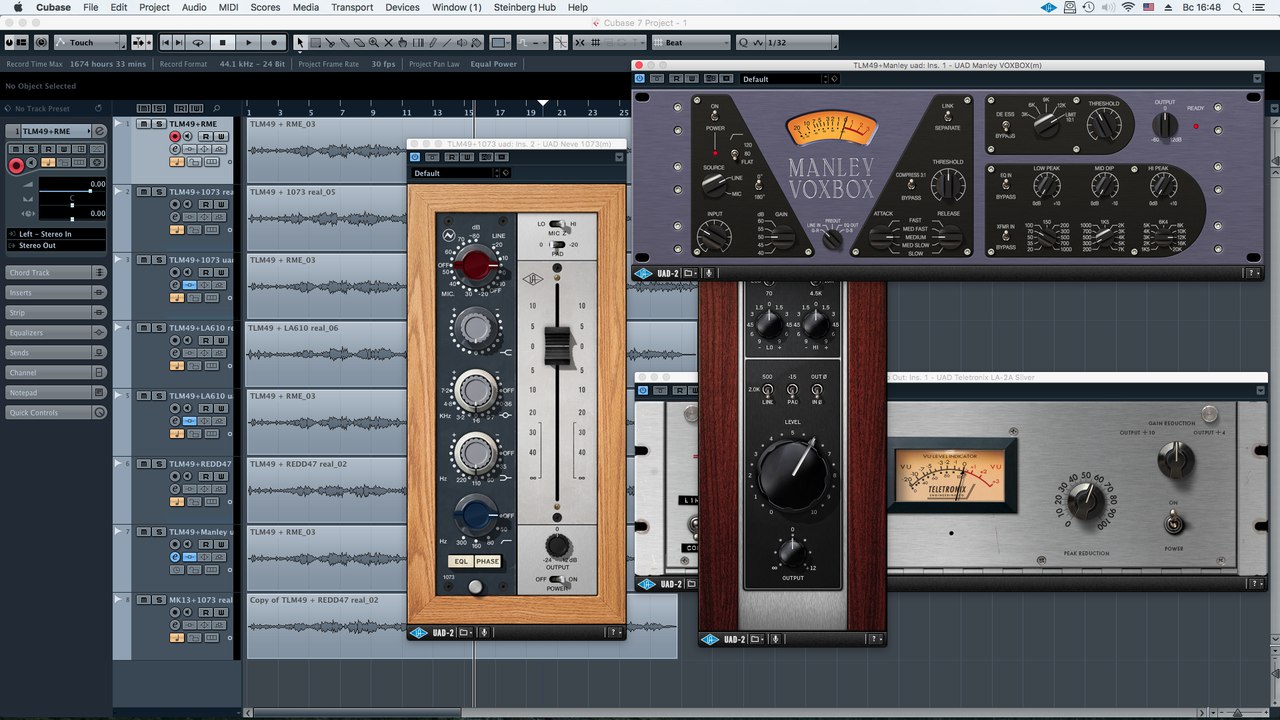Click the transport Record button

click(x=274, y=43)
